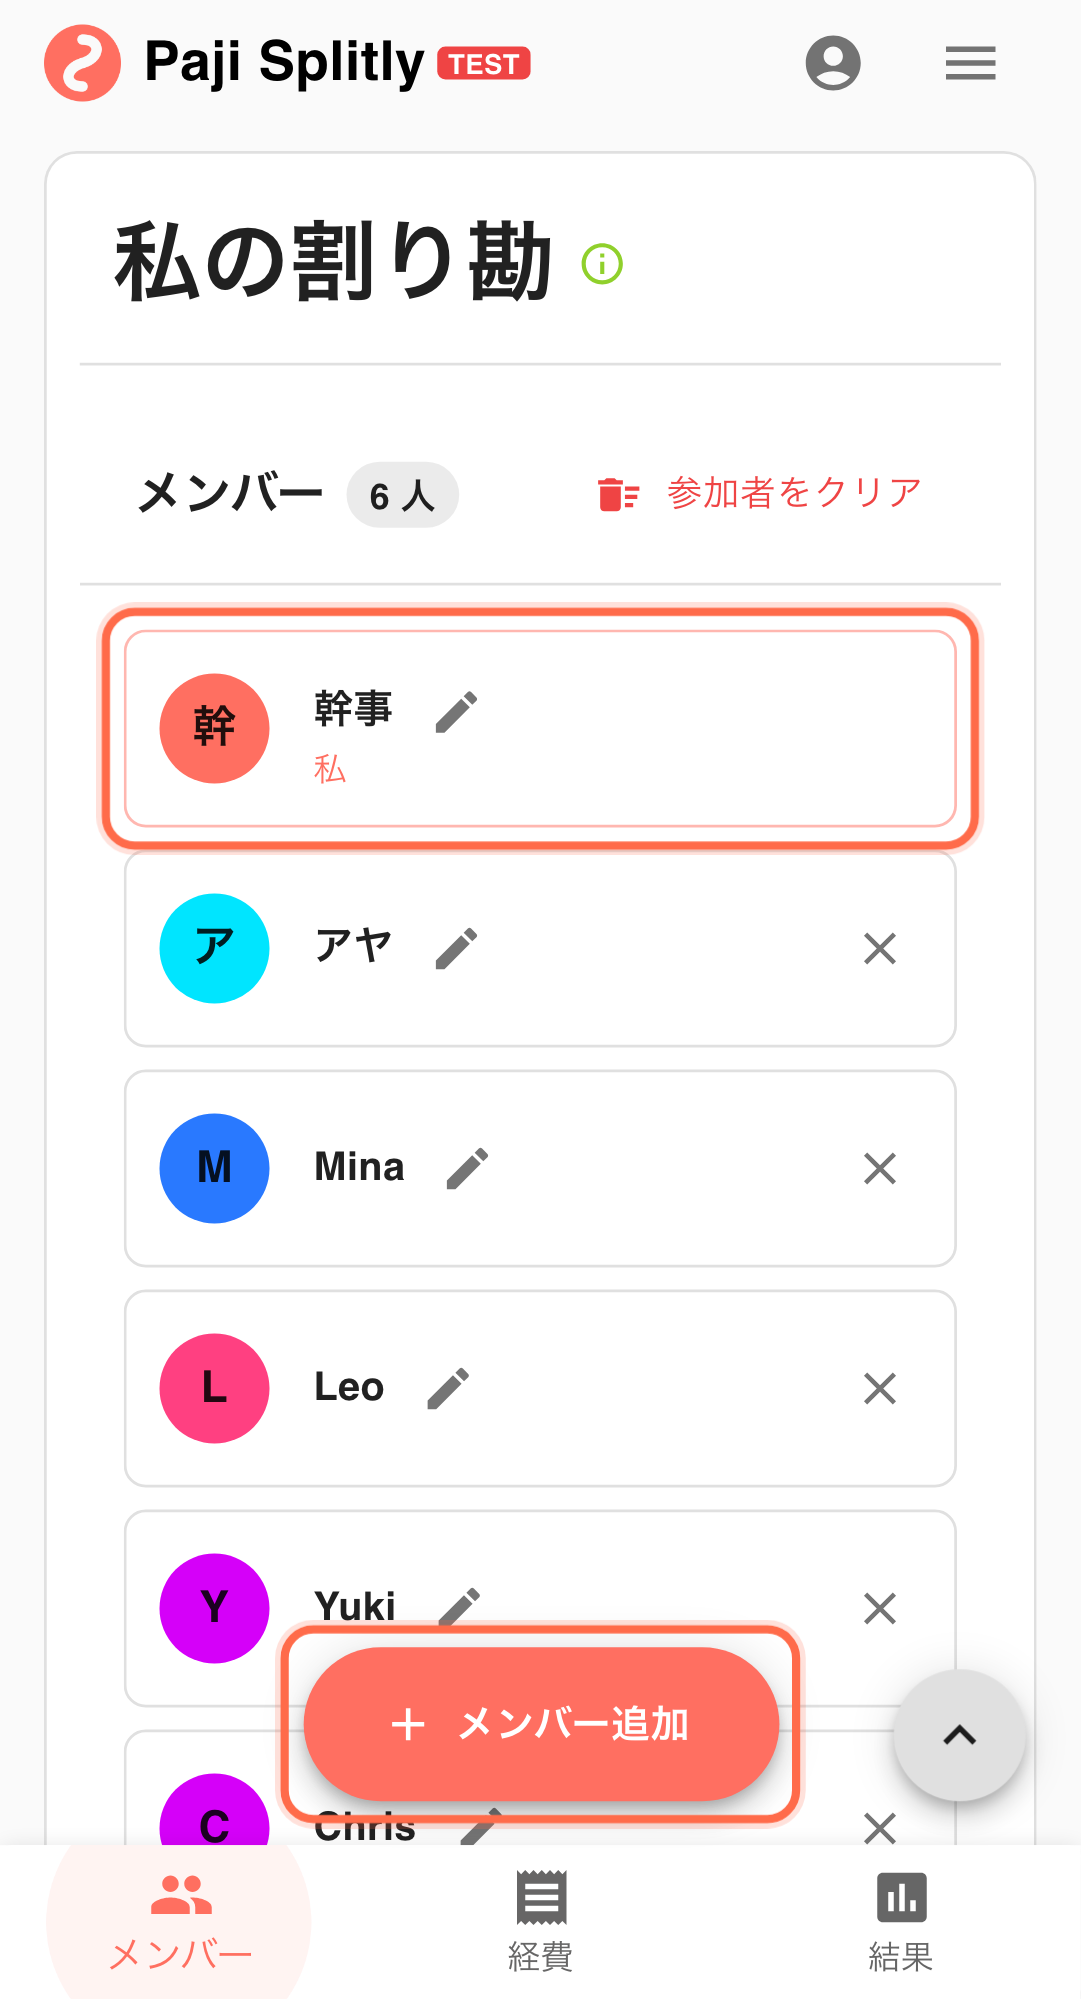Edit the 幹事 member name
1081x1999 pixels.
click(x=456, y=712)
